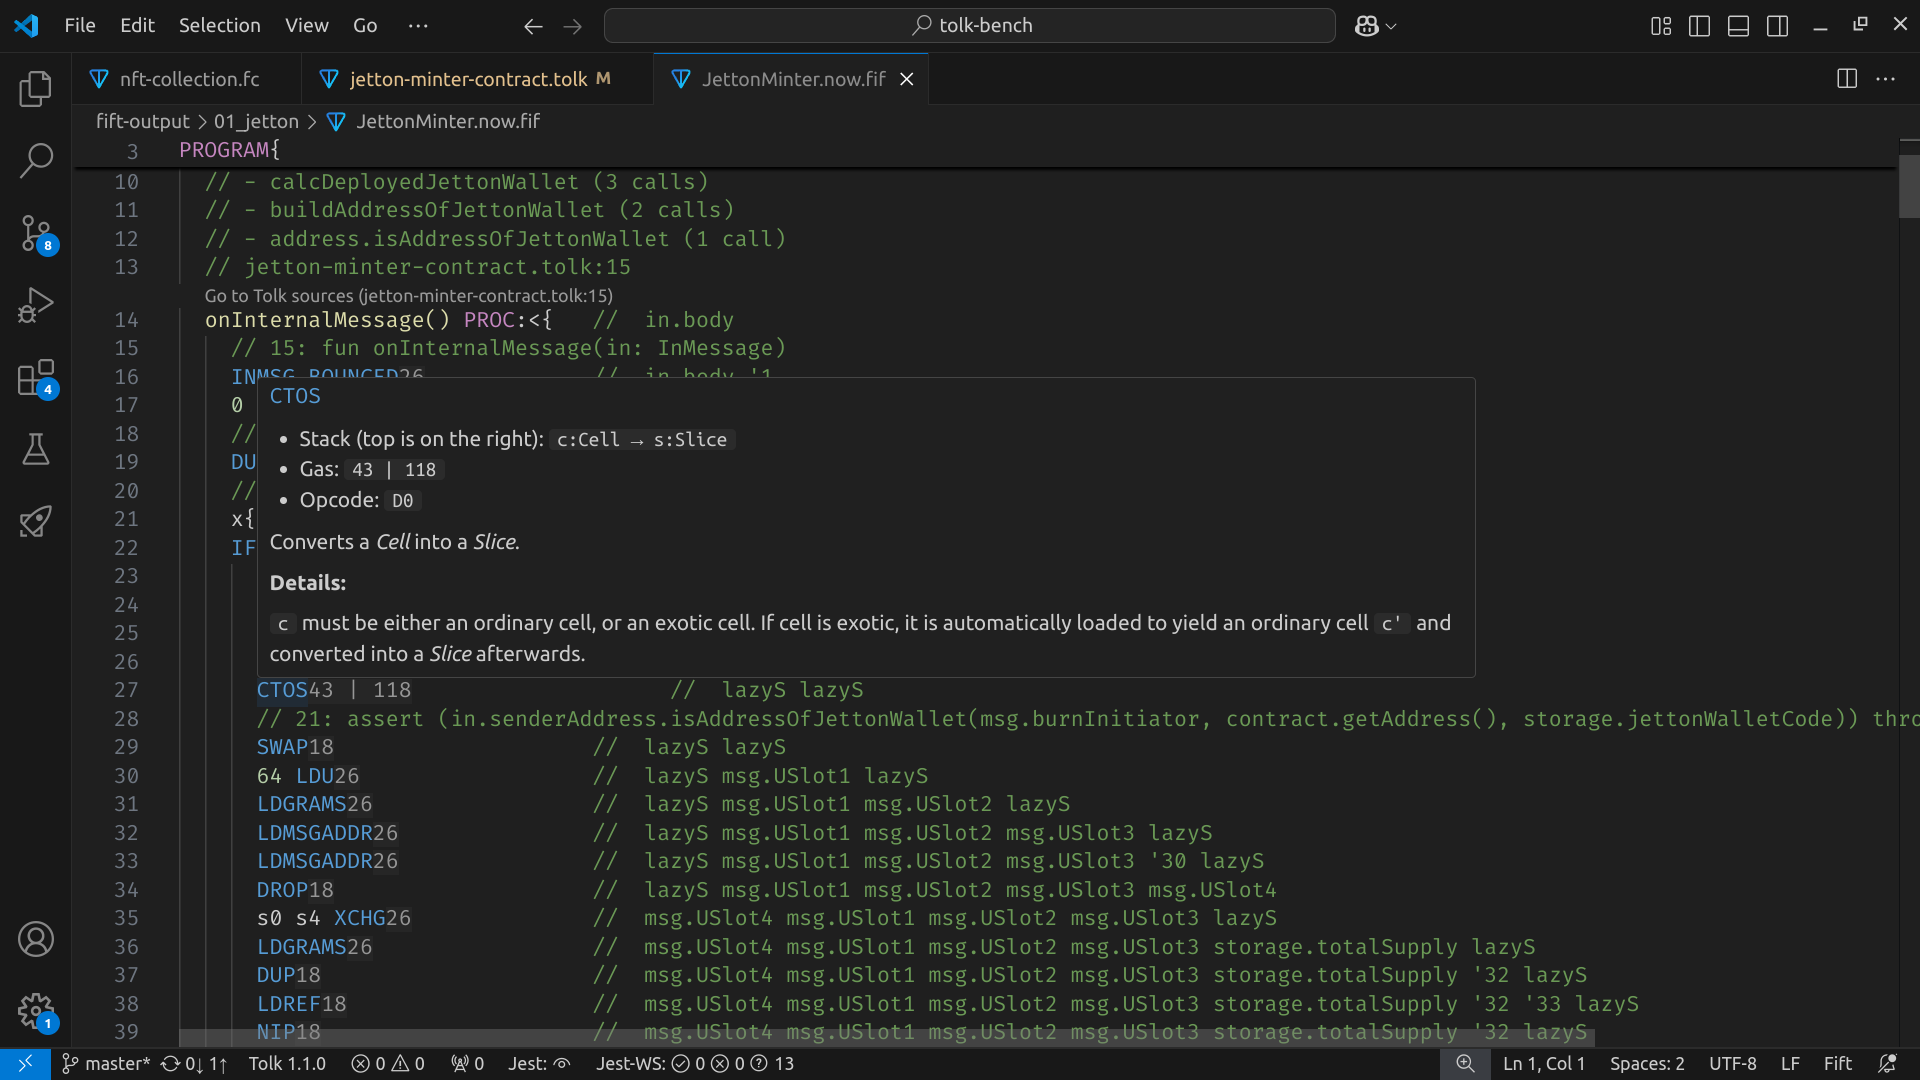Change indentation via Spaces: 2
Viewport: 1920px width, 1080px height.
coord(1647,1064)
